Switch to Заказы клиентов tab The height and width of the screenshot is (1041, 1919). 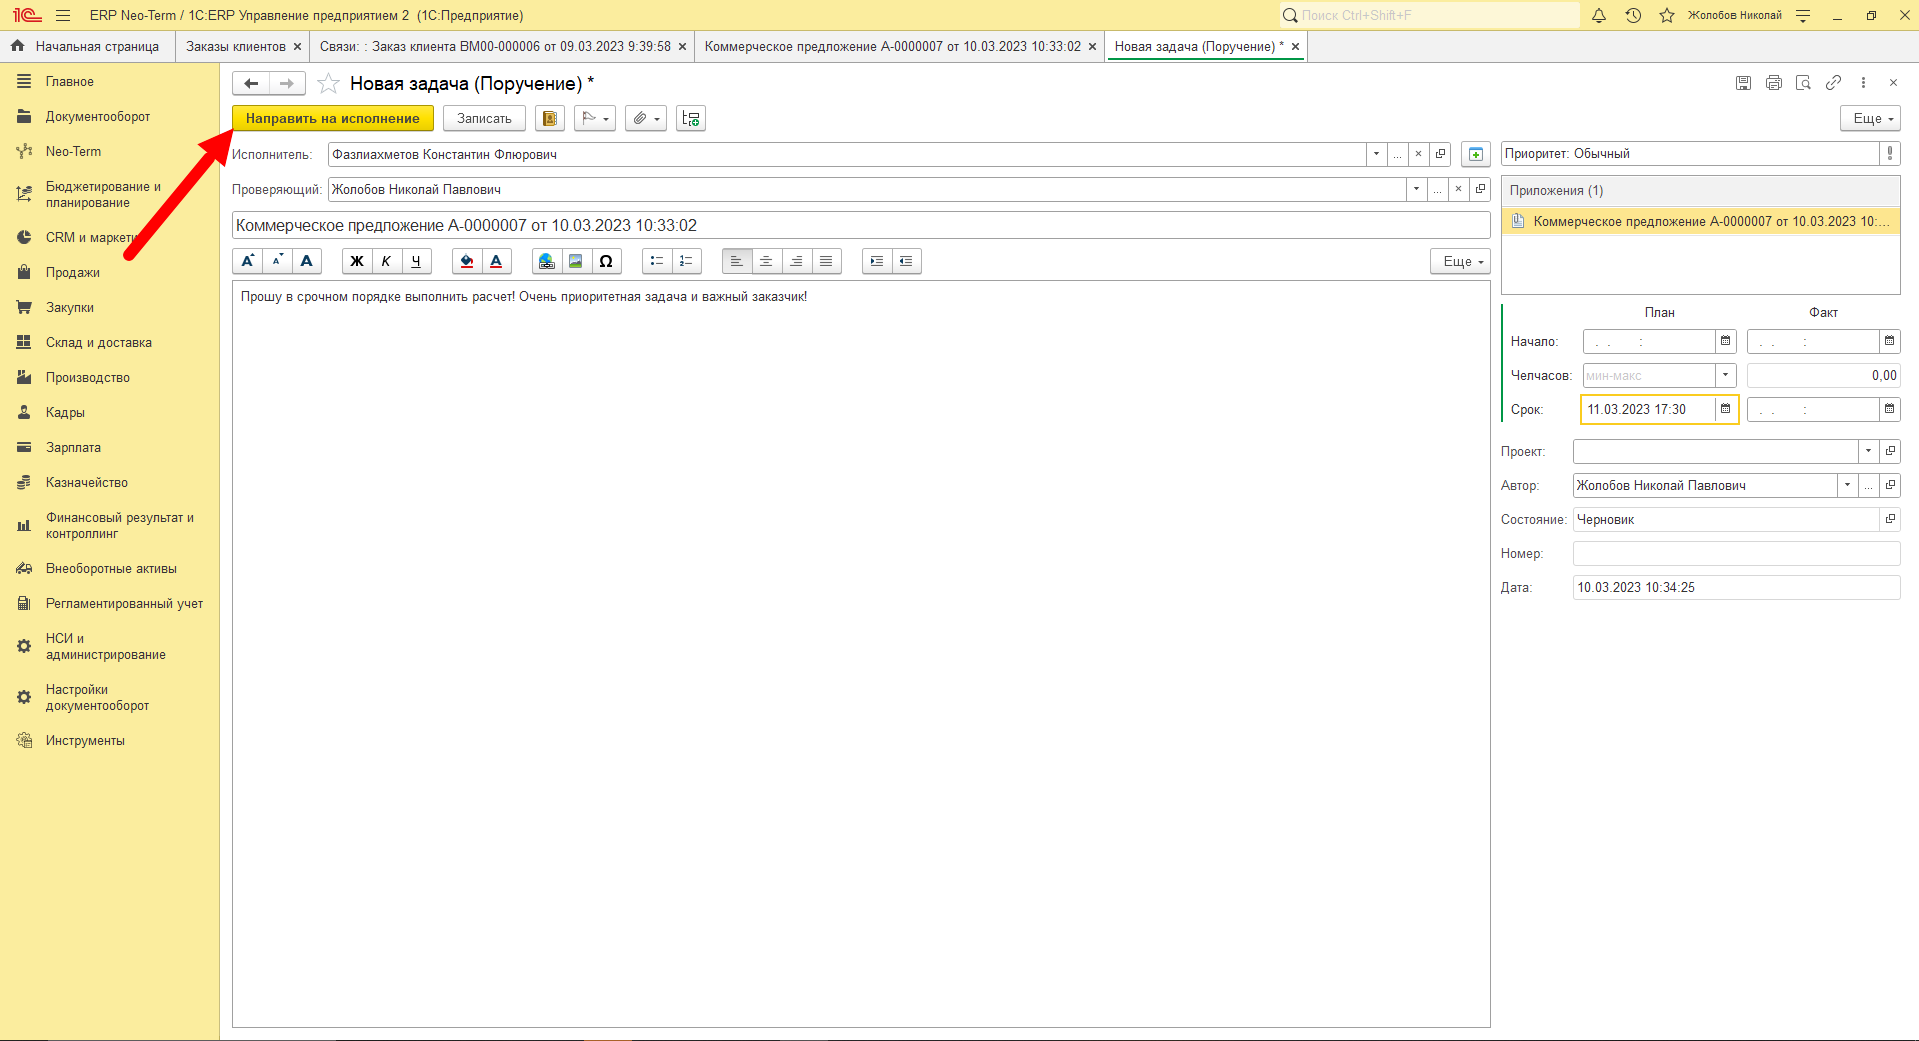click(x=236, y=46)
